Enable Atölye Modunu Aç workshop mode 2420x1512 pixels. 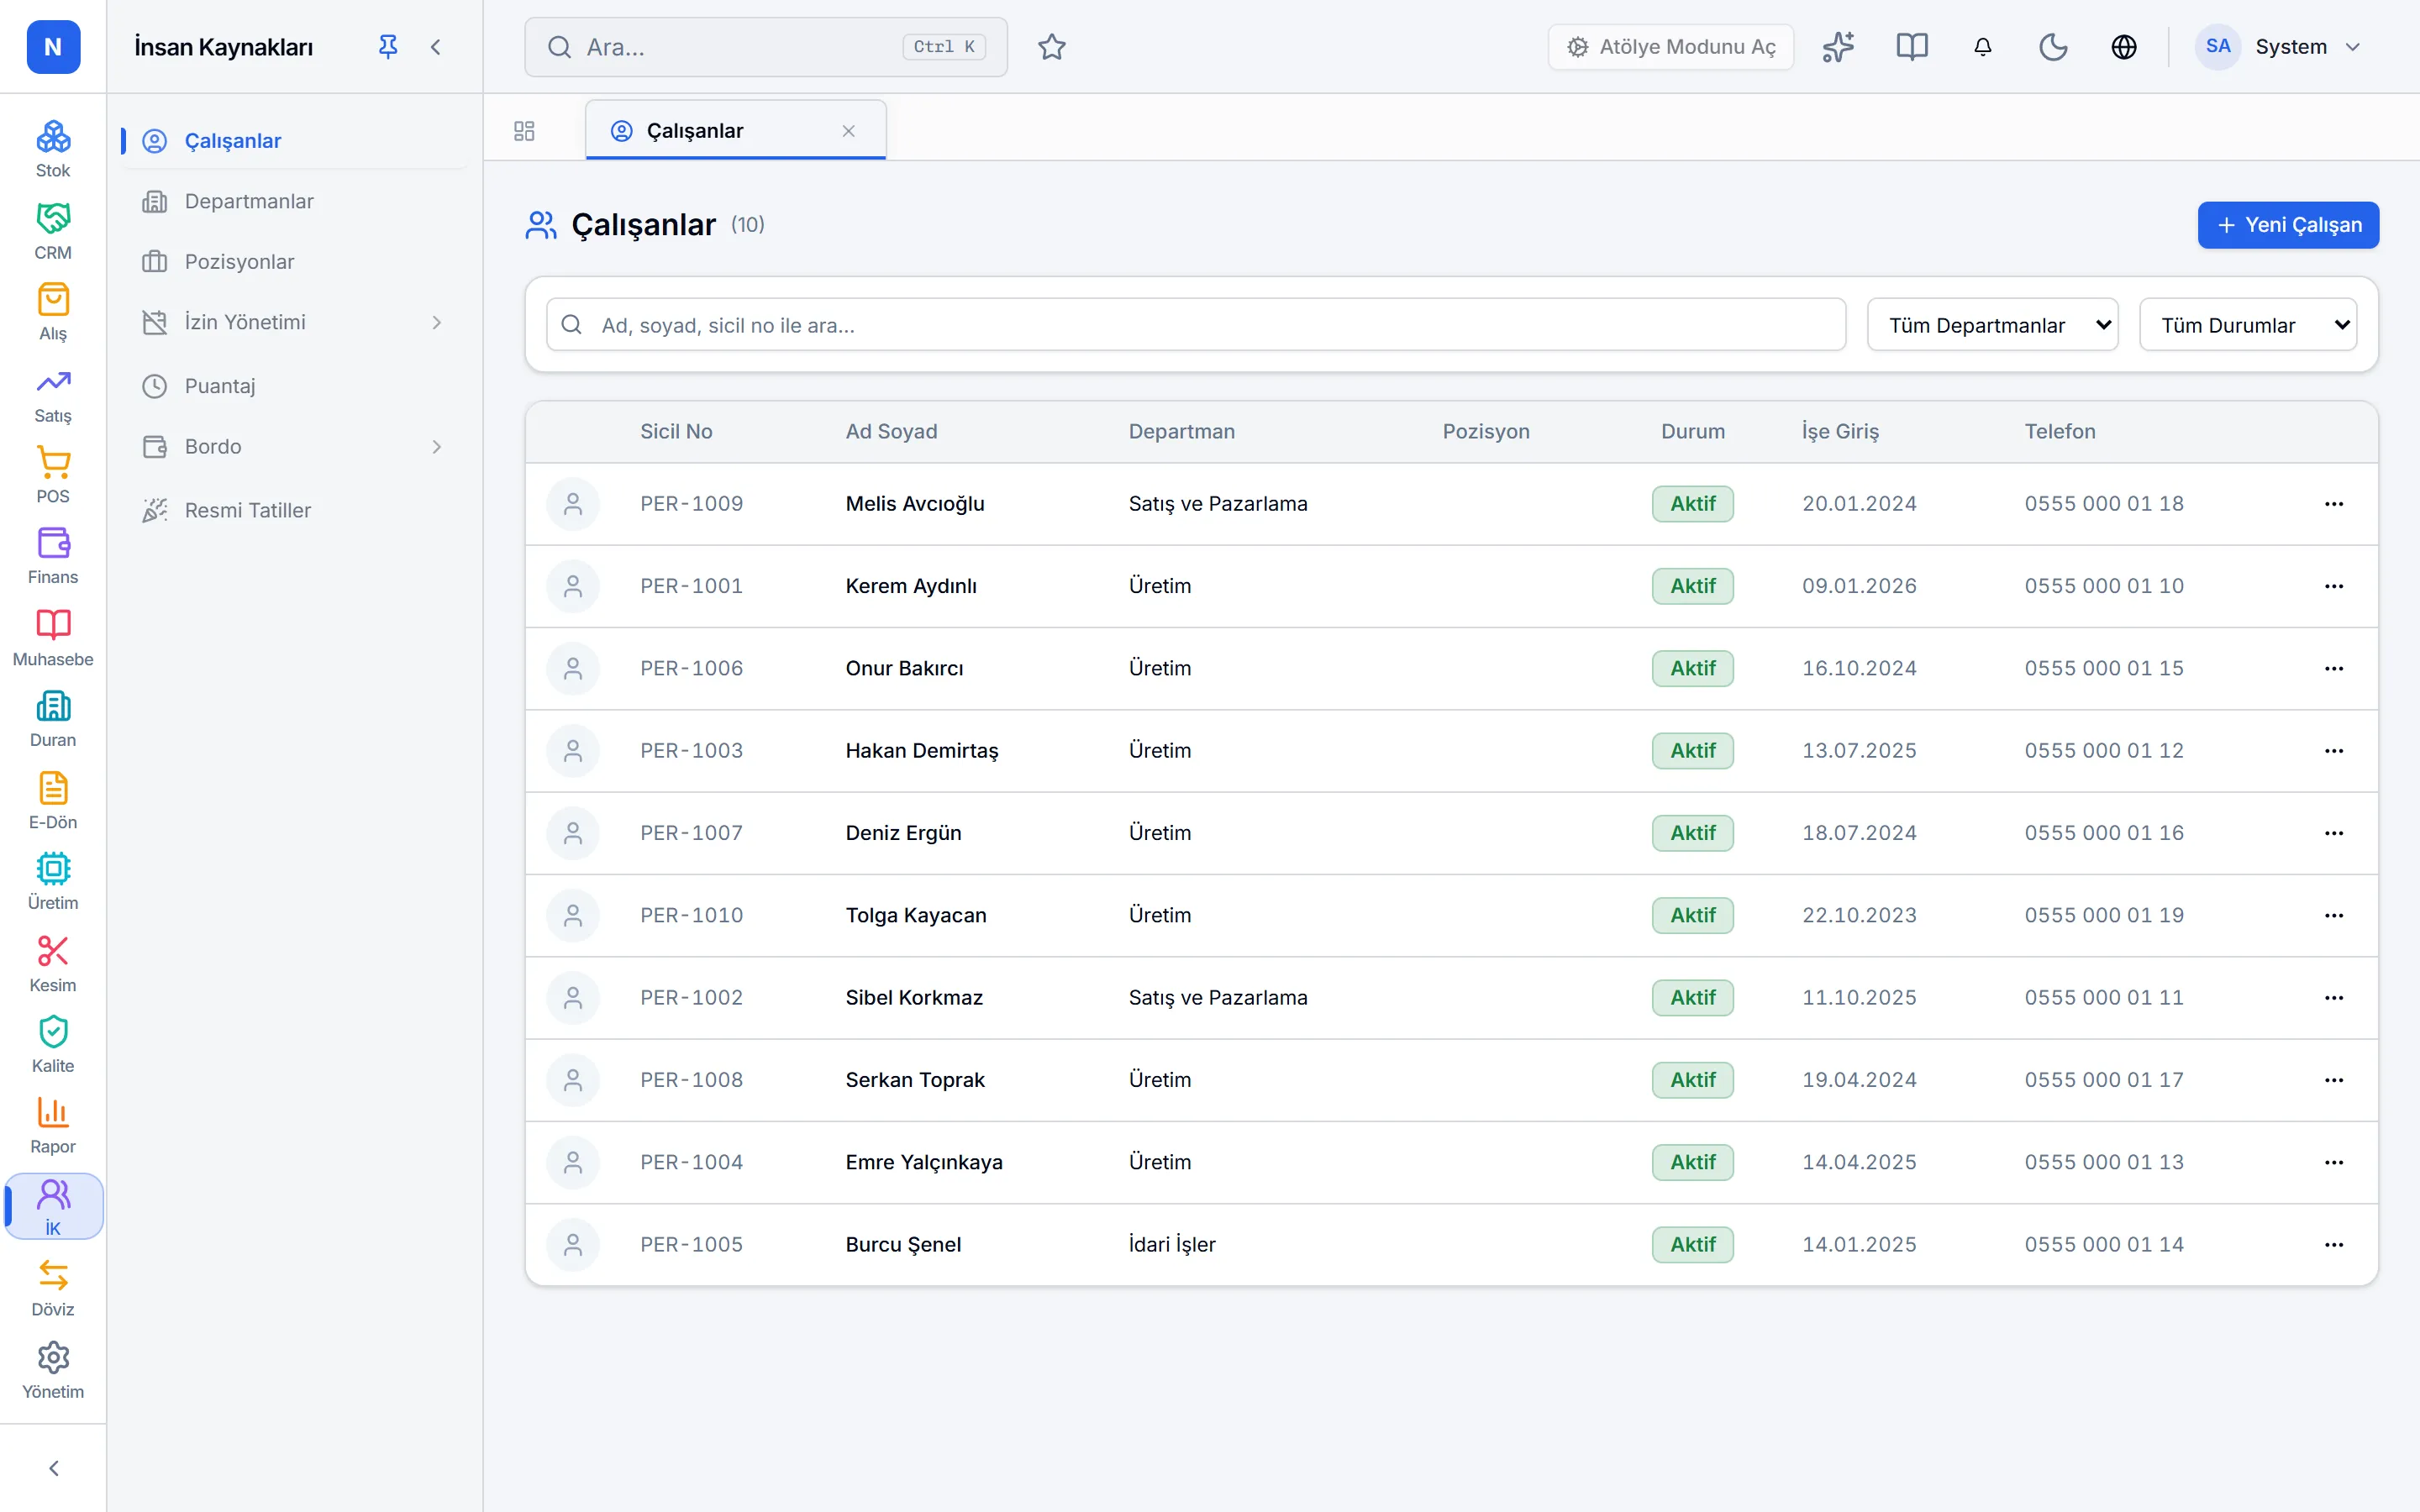click(x=1670, y=47)
